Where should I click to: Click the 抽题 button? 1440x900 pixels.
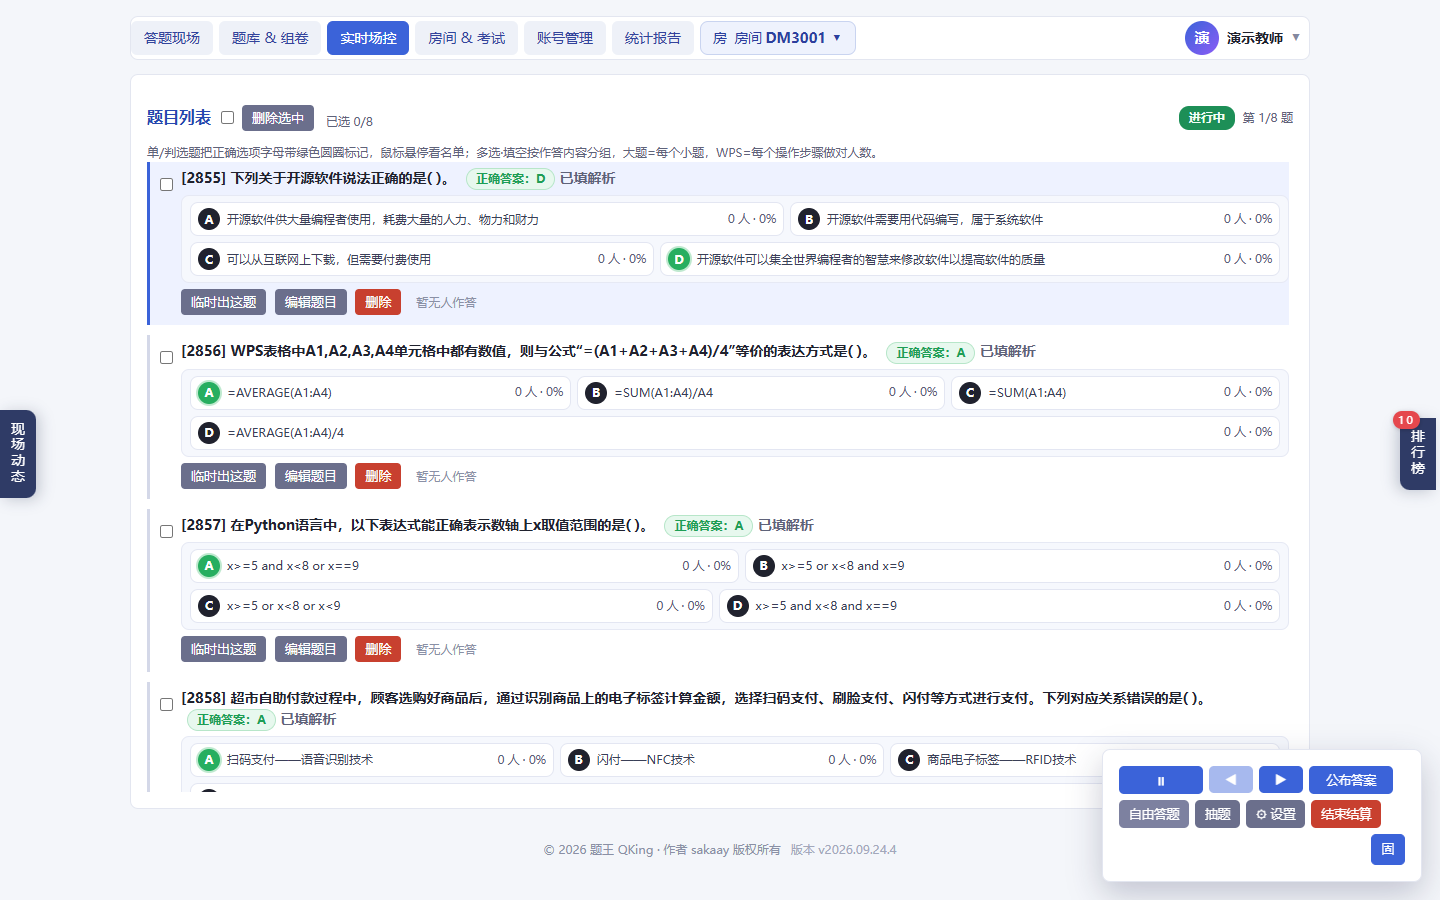tap(1218, 814)
